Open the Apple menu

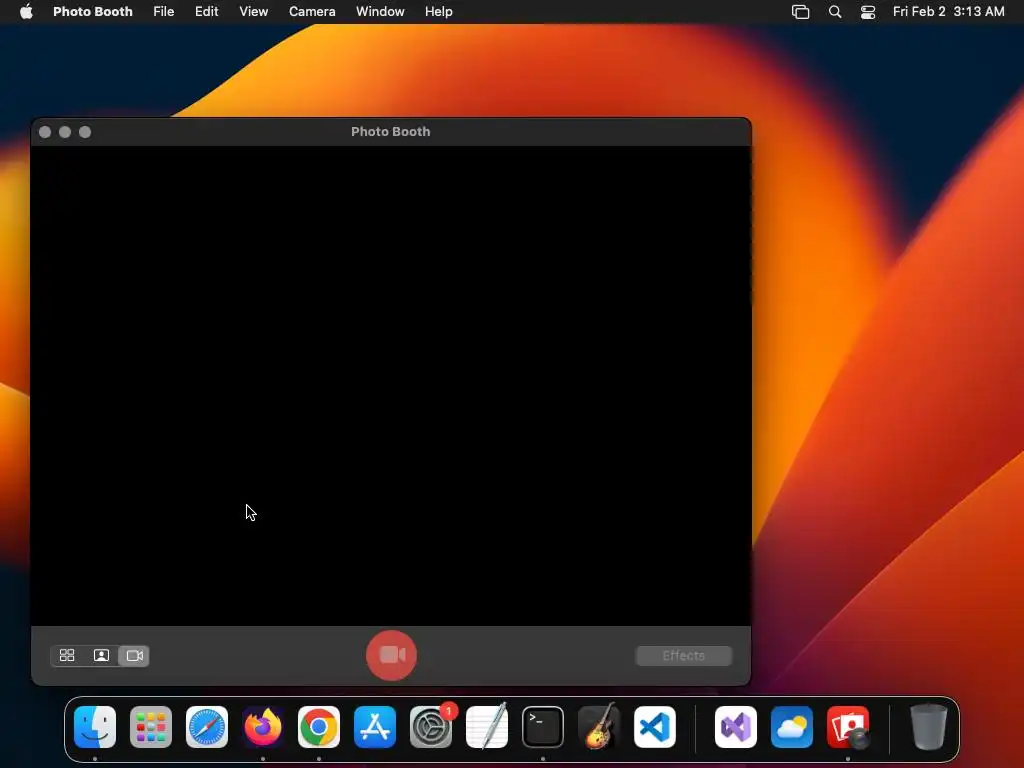[x=26, y=12]
